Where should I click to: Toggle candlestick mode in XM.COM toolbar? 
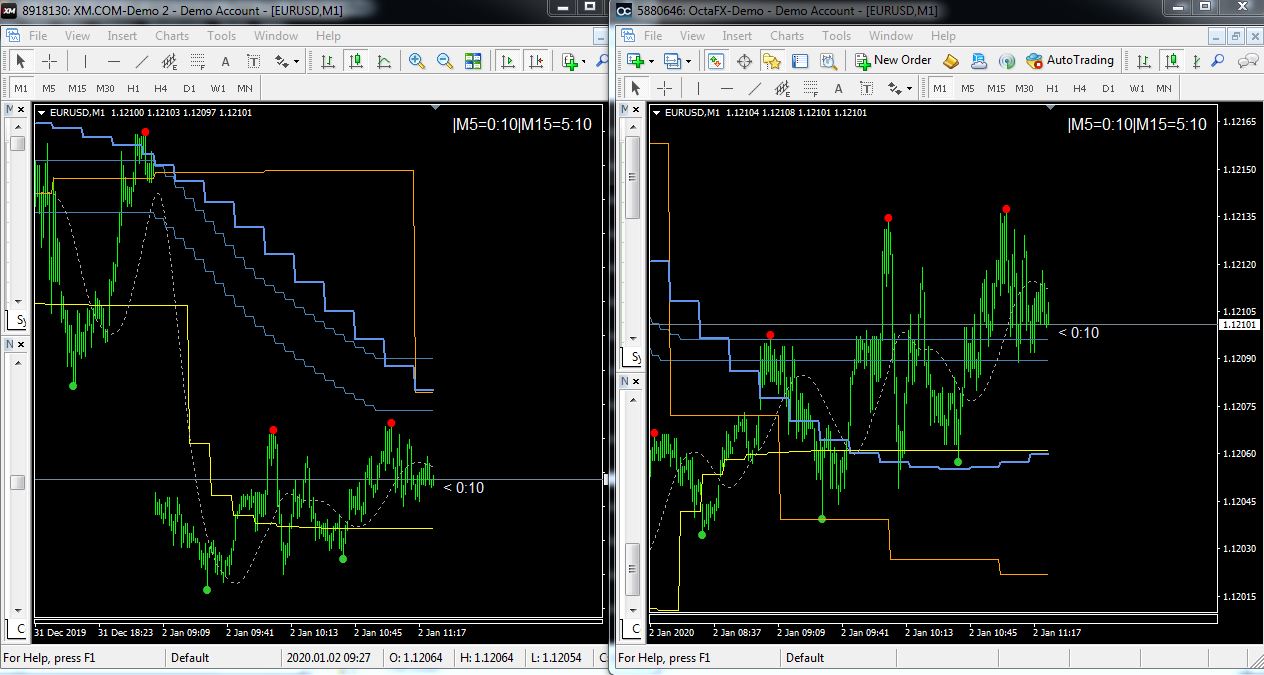point(356,61)
